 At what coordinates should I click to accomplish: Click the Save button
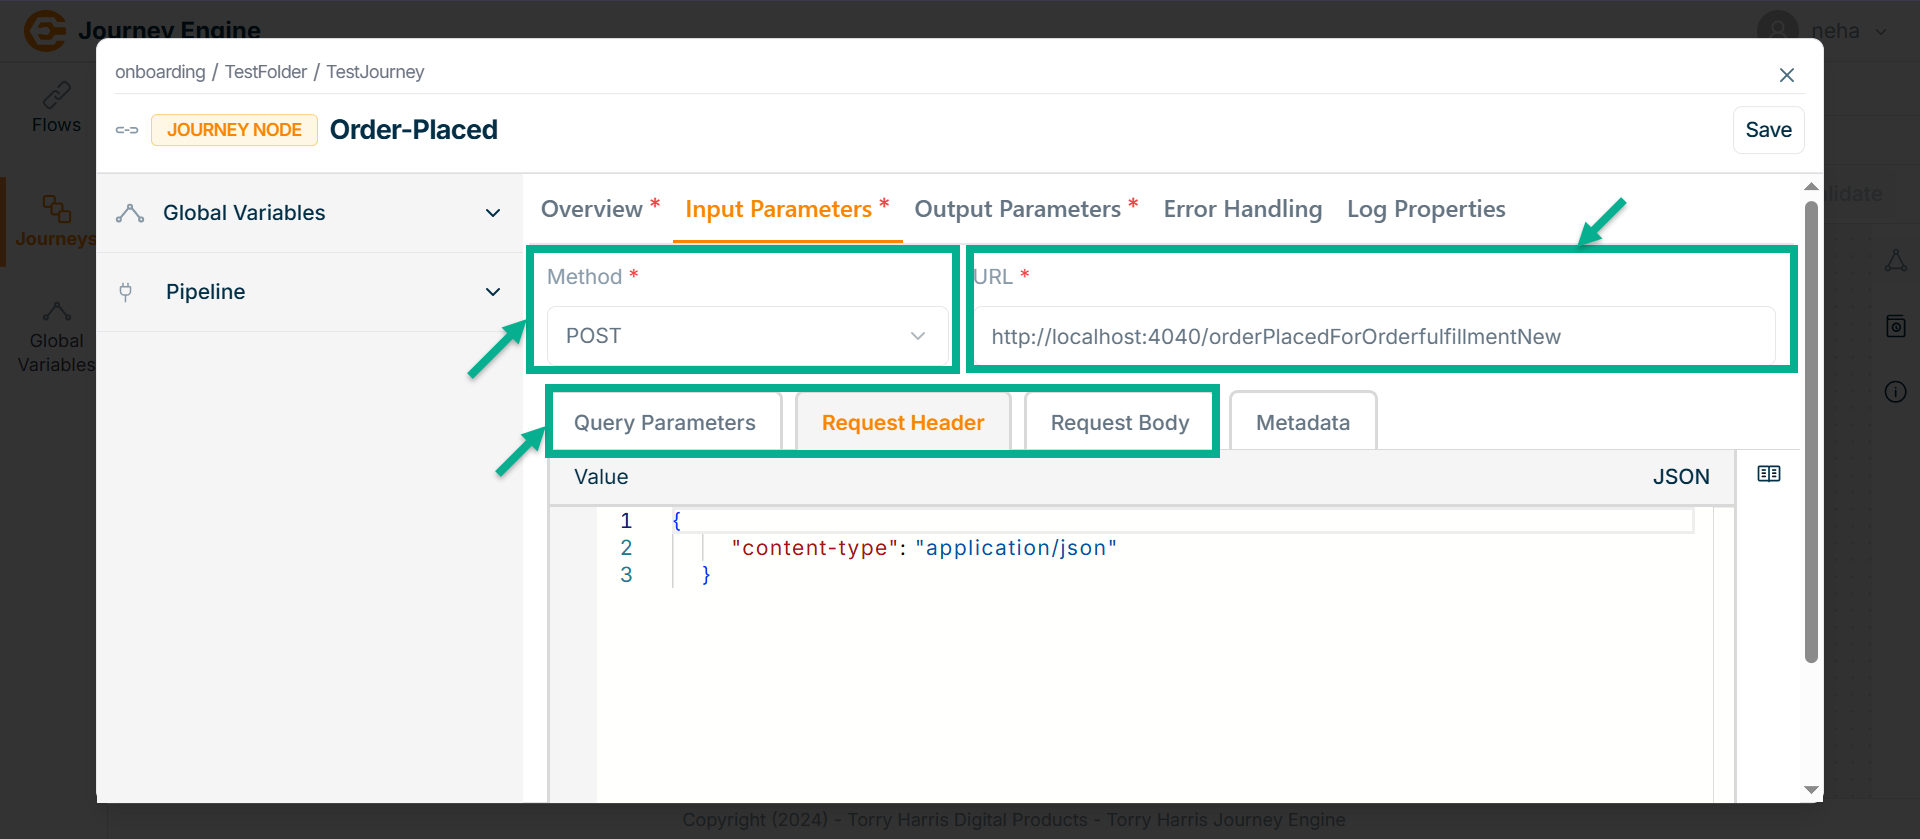(1767, 130)
